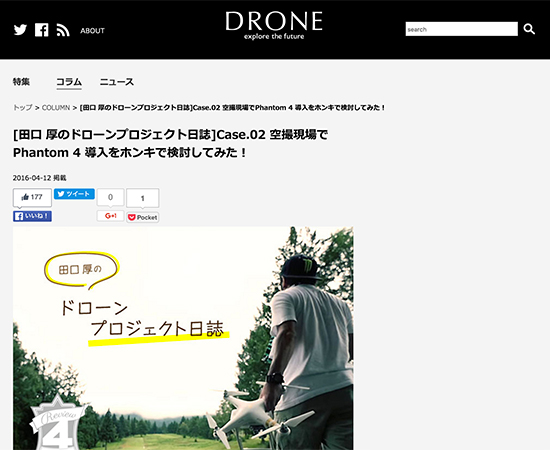Click the Google plus count bubble showing 0
The height and width of the screenshot is (450, 550).
pyautogui.click(x=110, y=197)
